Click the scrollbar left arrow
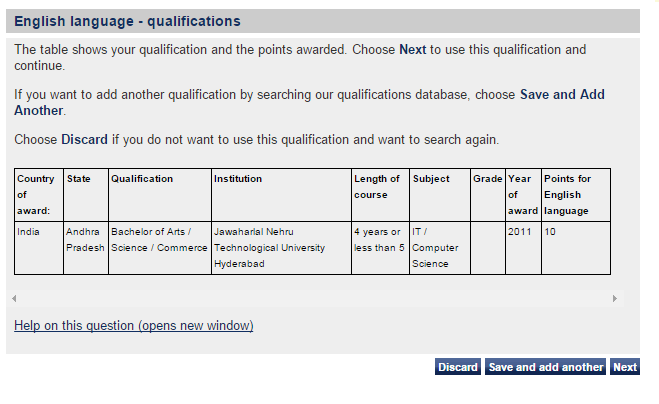The image size is (659, 404). (x=13, y=299)
